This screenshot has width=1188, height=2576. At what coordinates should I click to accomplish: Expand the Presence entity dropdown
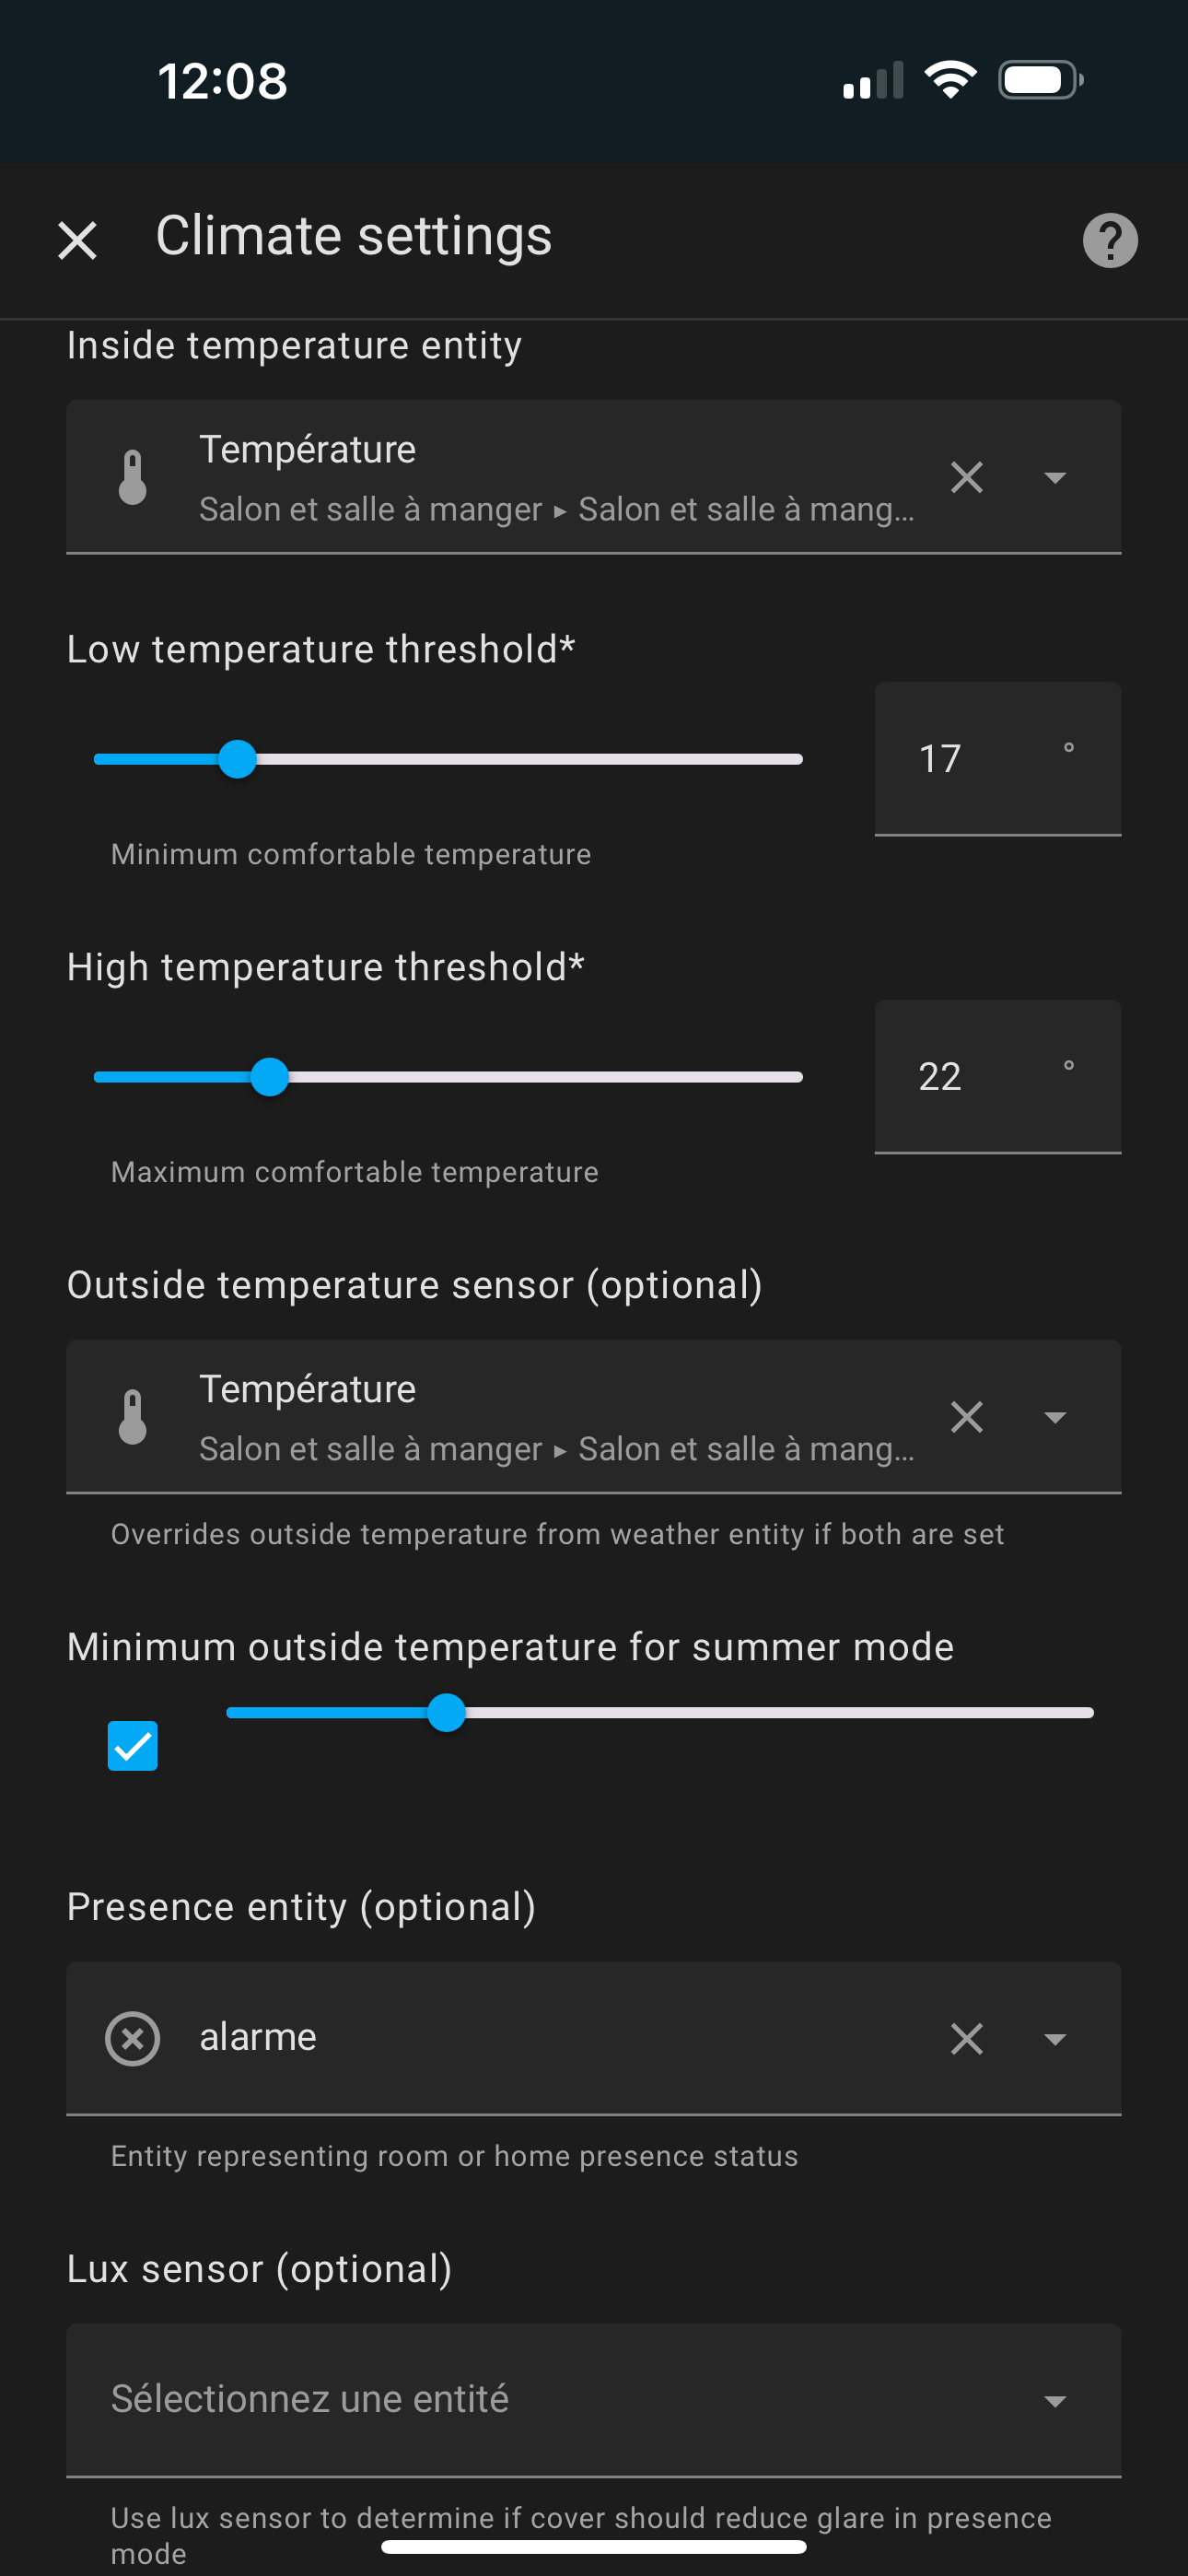(1054, 2040)
